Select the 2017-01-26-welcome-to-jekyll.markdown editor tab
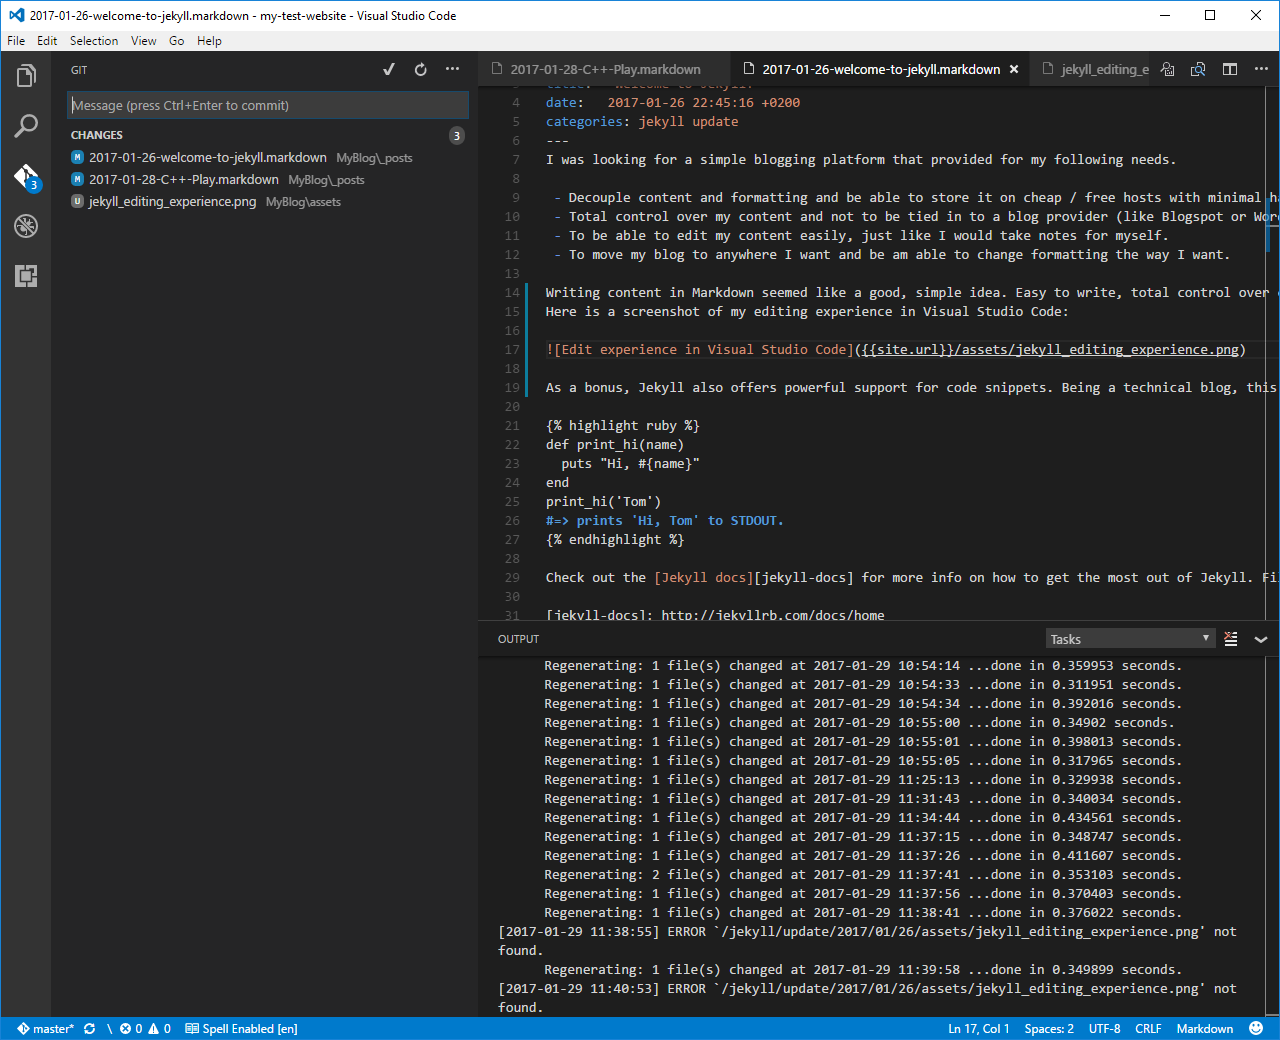The width and height of the screenshot is (1280, 1040). click(880, 69)
